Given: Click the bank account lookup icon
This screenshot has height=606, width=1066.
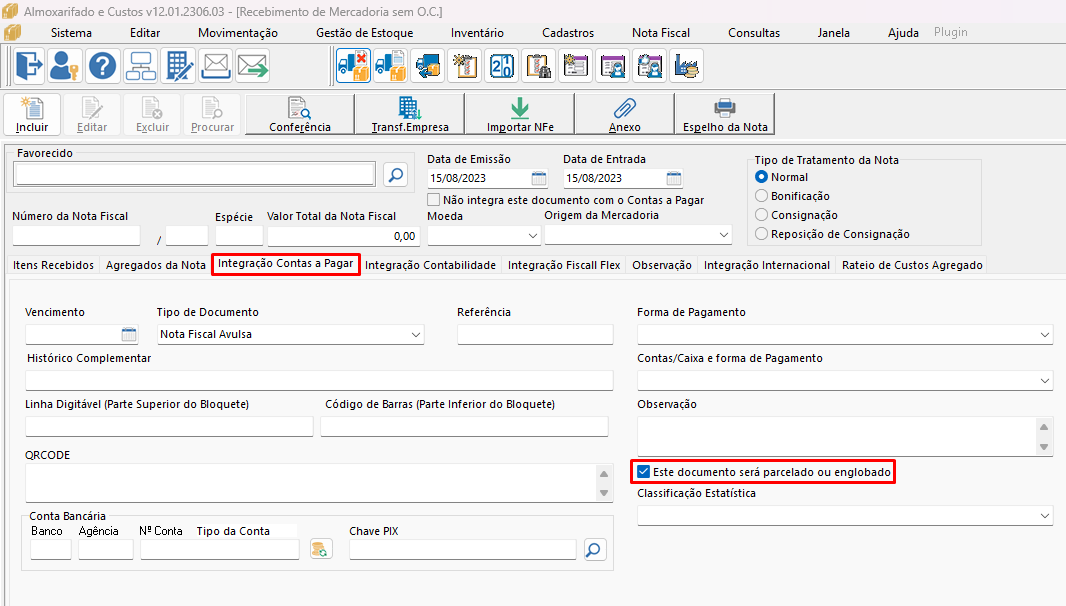Looking at the screenshot, I should pos(320,549).
